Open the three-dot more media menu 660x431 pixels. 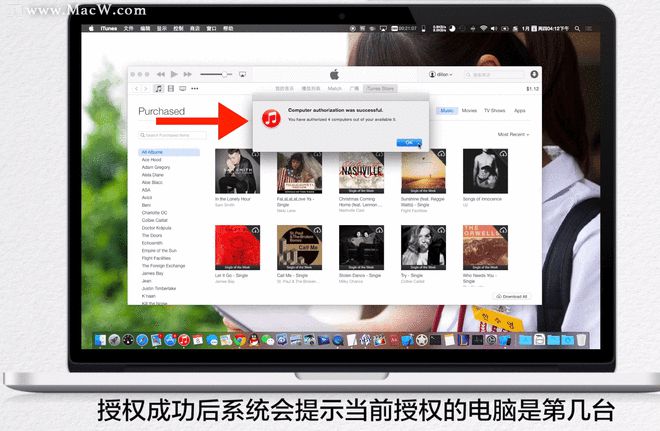click(194, 88)
